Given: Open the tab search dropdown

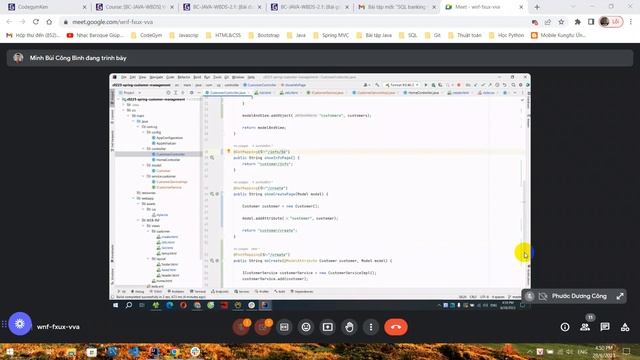Looking at the screenshot, I should 573,7.
